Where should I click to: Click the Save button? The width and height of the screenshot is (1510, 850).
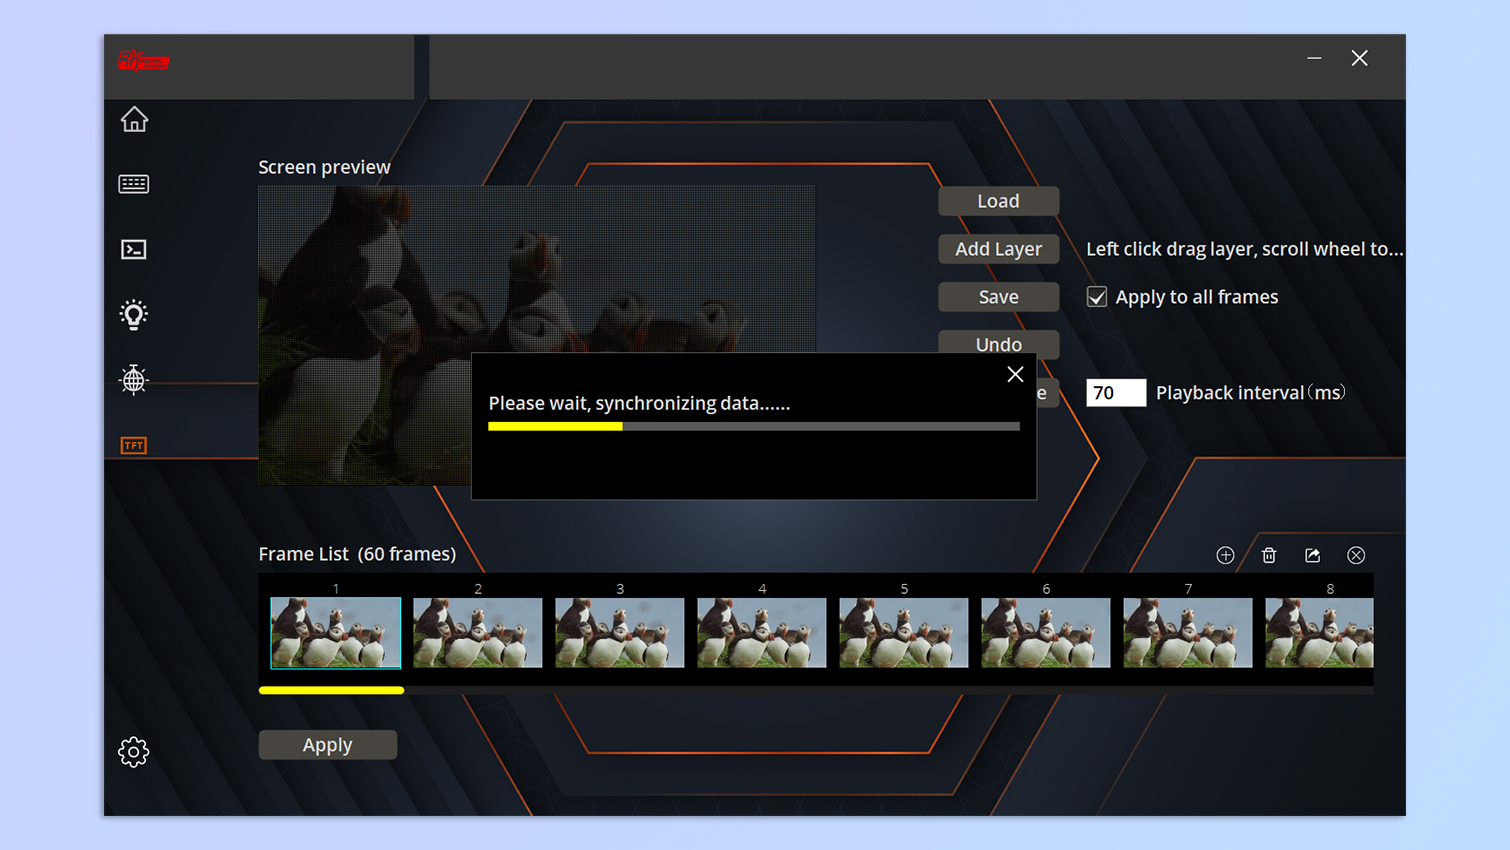point(998,297)
